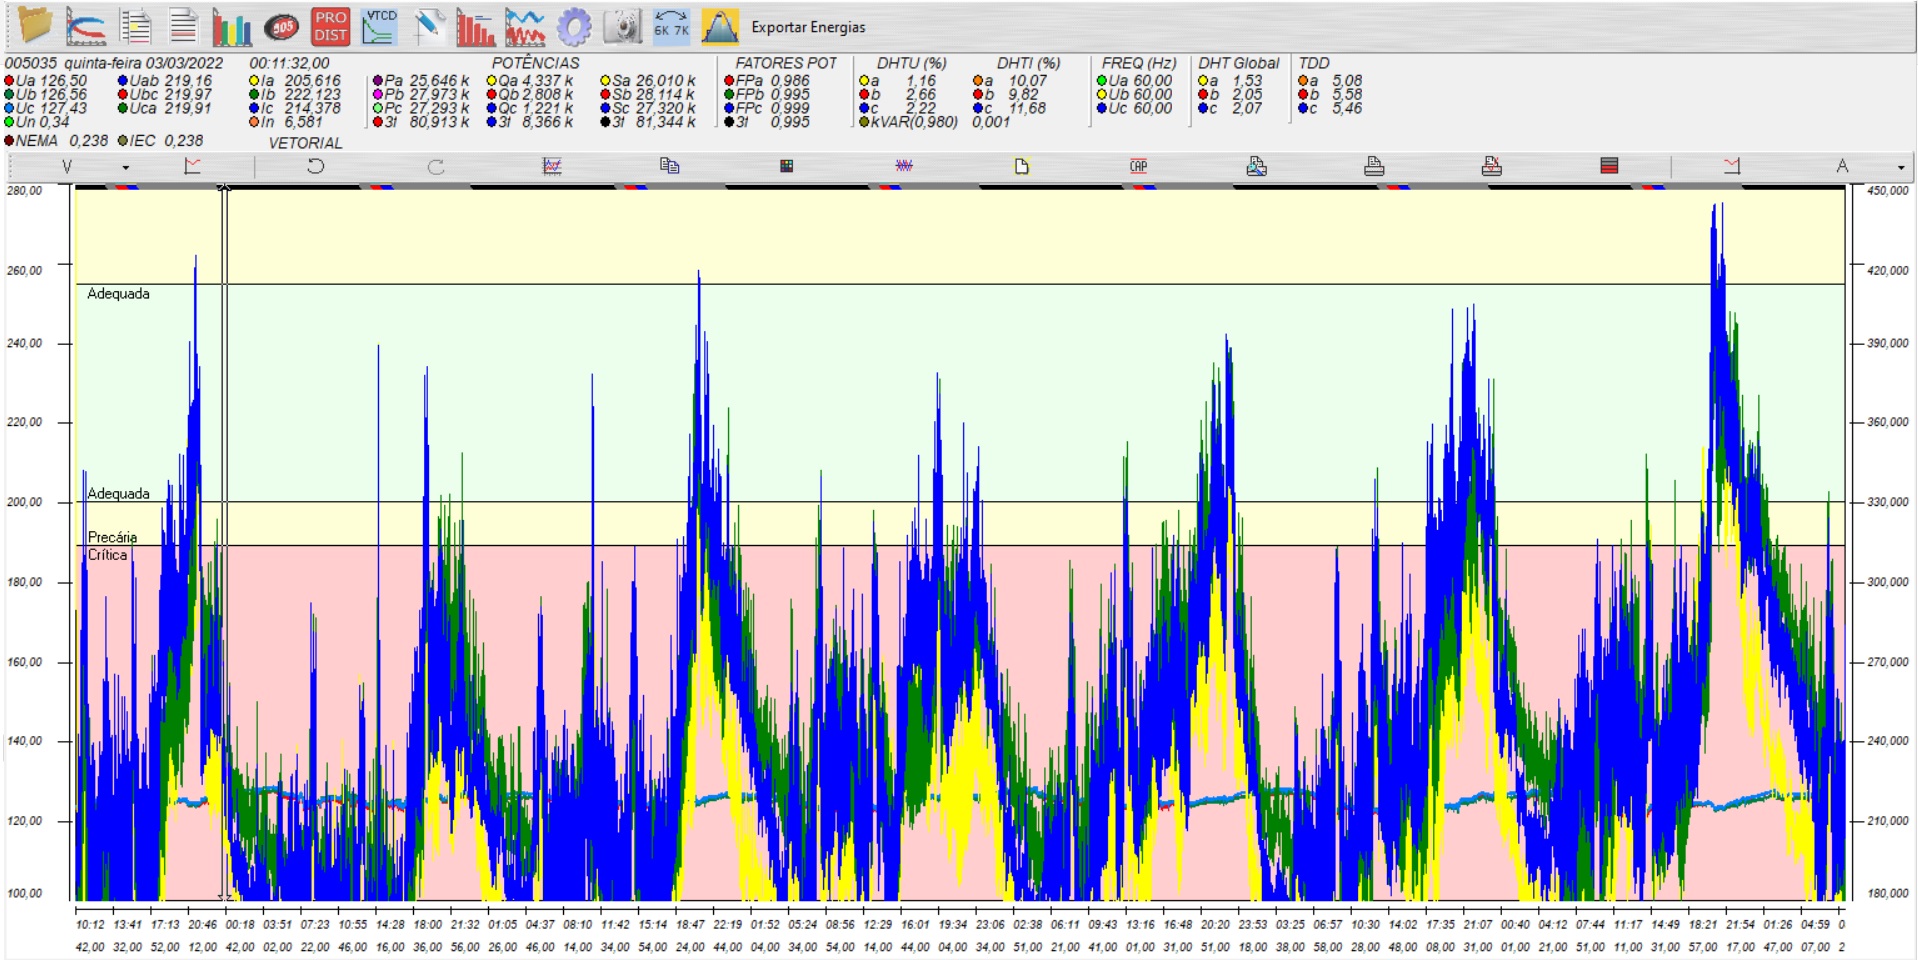Expand the V quantity dropdown arrow
Image resolution: width=1918 pixels, height=960 pixels.
(x=125, y=167)
